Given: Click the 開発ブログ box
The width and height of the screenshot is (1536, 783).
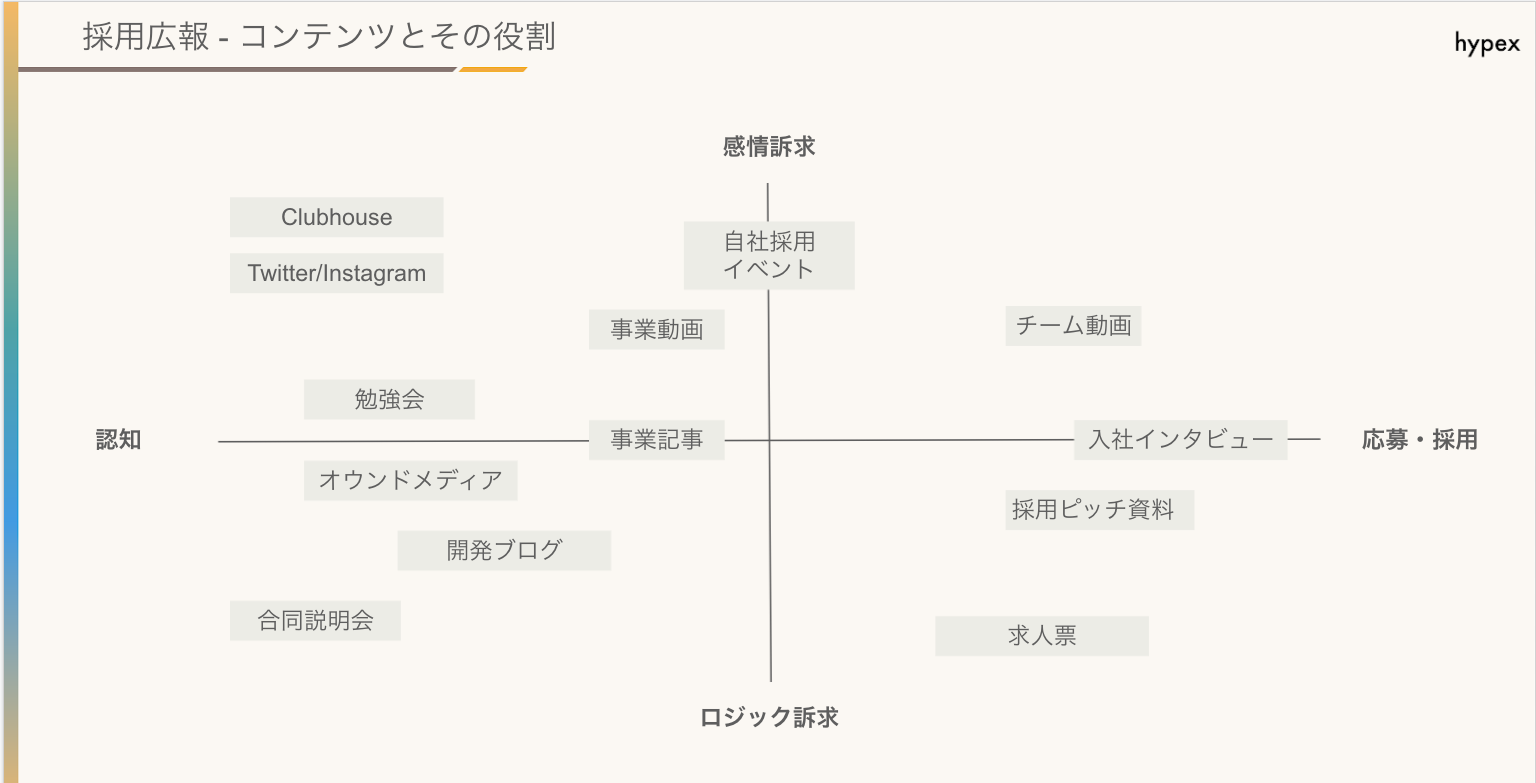Looking at the screenshot, I should pos(504,550).
